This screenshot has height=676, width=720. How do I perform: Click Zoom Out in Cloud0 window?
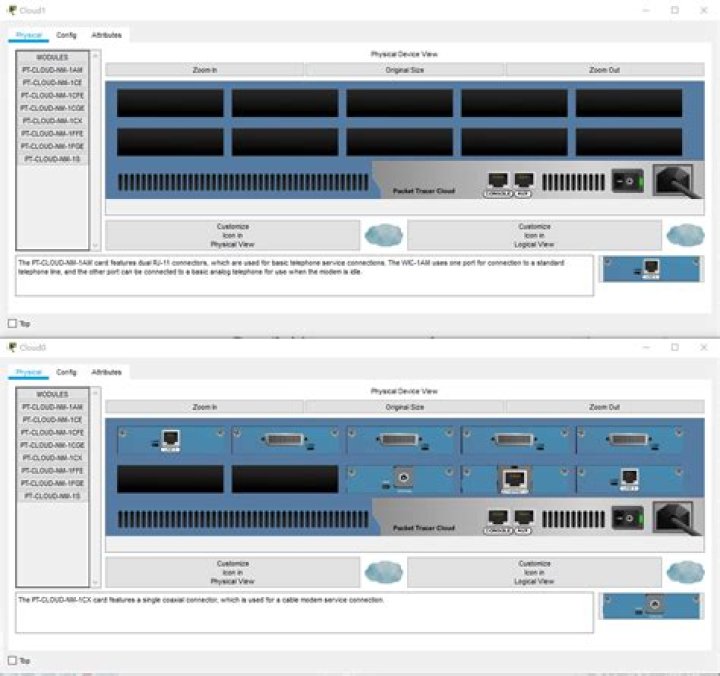(x=605, y=407)
